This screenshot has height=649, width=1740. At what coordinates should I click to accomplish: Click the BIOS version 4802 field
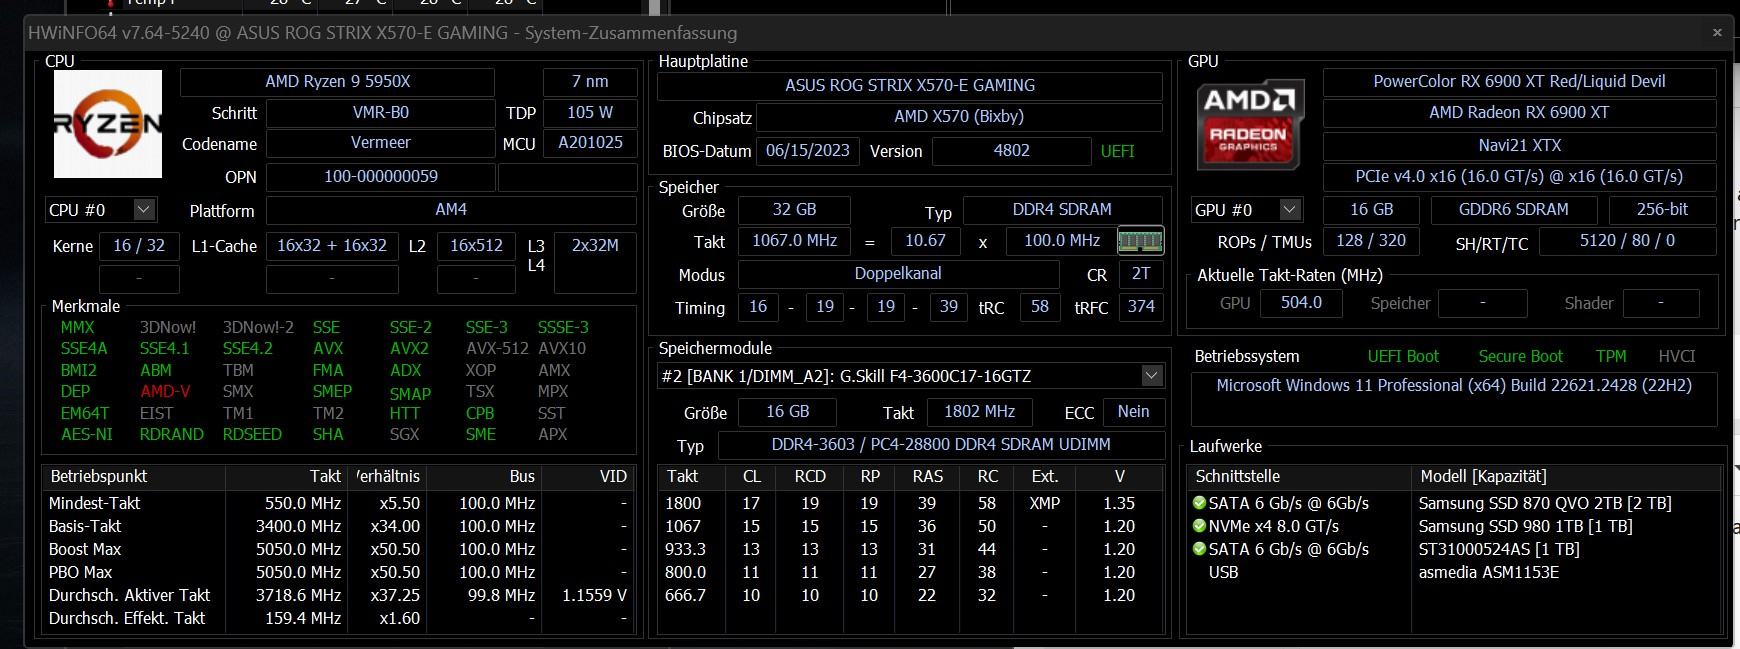tap(1011, 151)
